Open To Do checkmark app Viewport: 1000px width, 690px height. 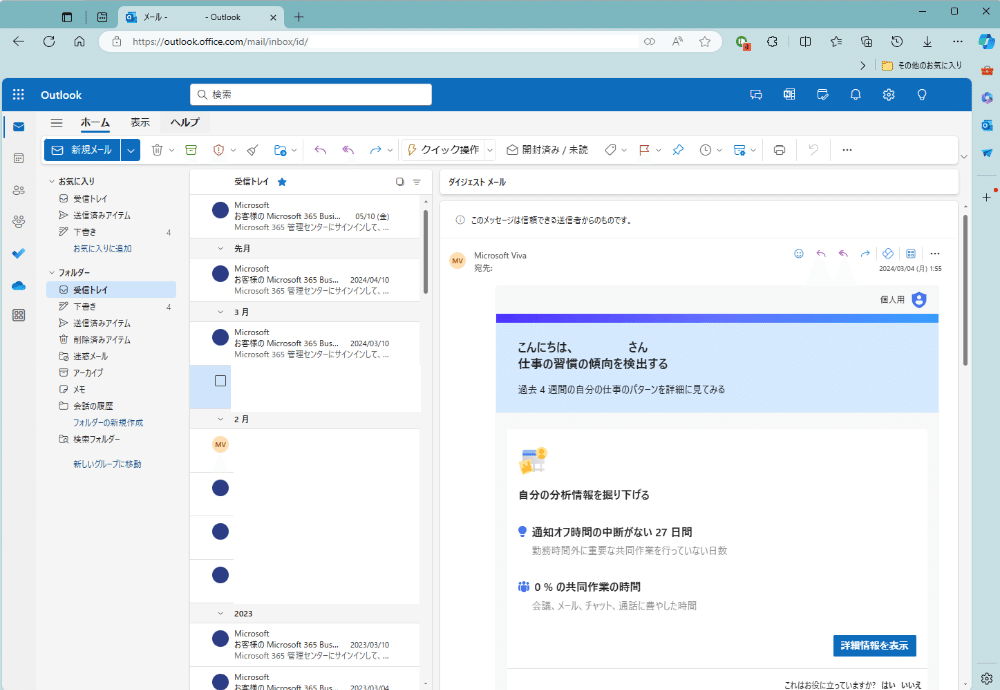tap(18, 253)
